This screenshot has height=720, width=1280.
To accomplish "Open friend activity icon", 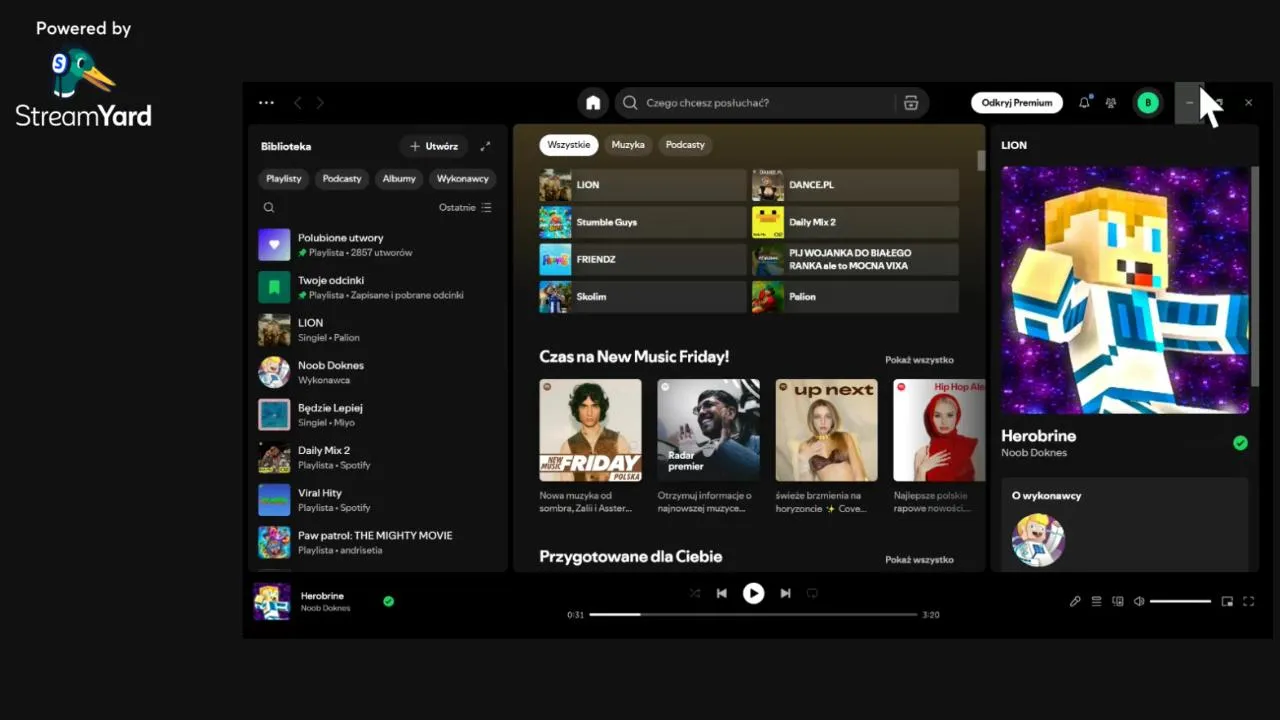I will 1111,103.
